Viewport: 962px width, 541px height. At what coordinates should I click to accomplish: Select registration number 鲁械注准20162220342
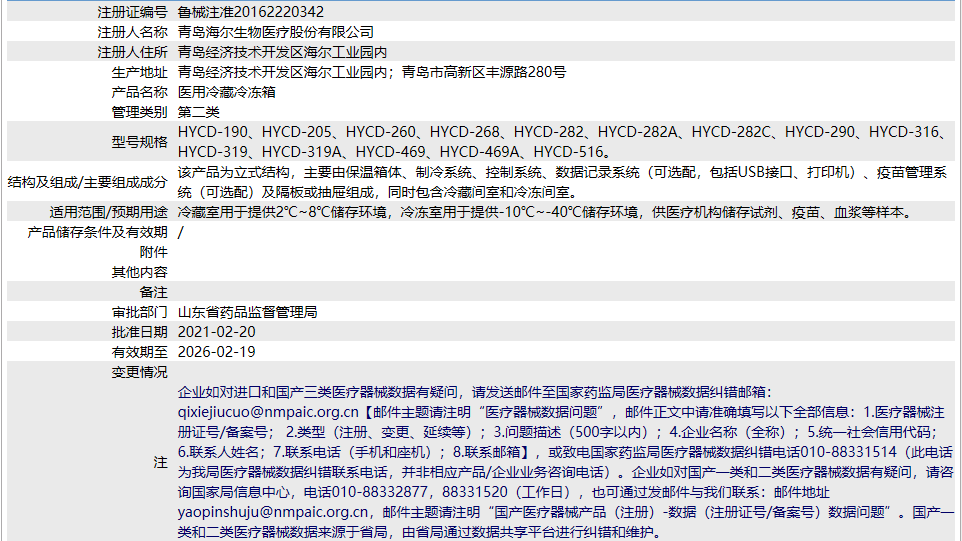(x=250, y=12)
